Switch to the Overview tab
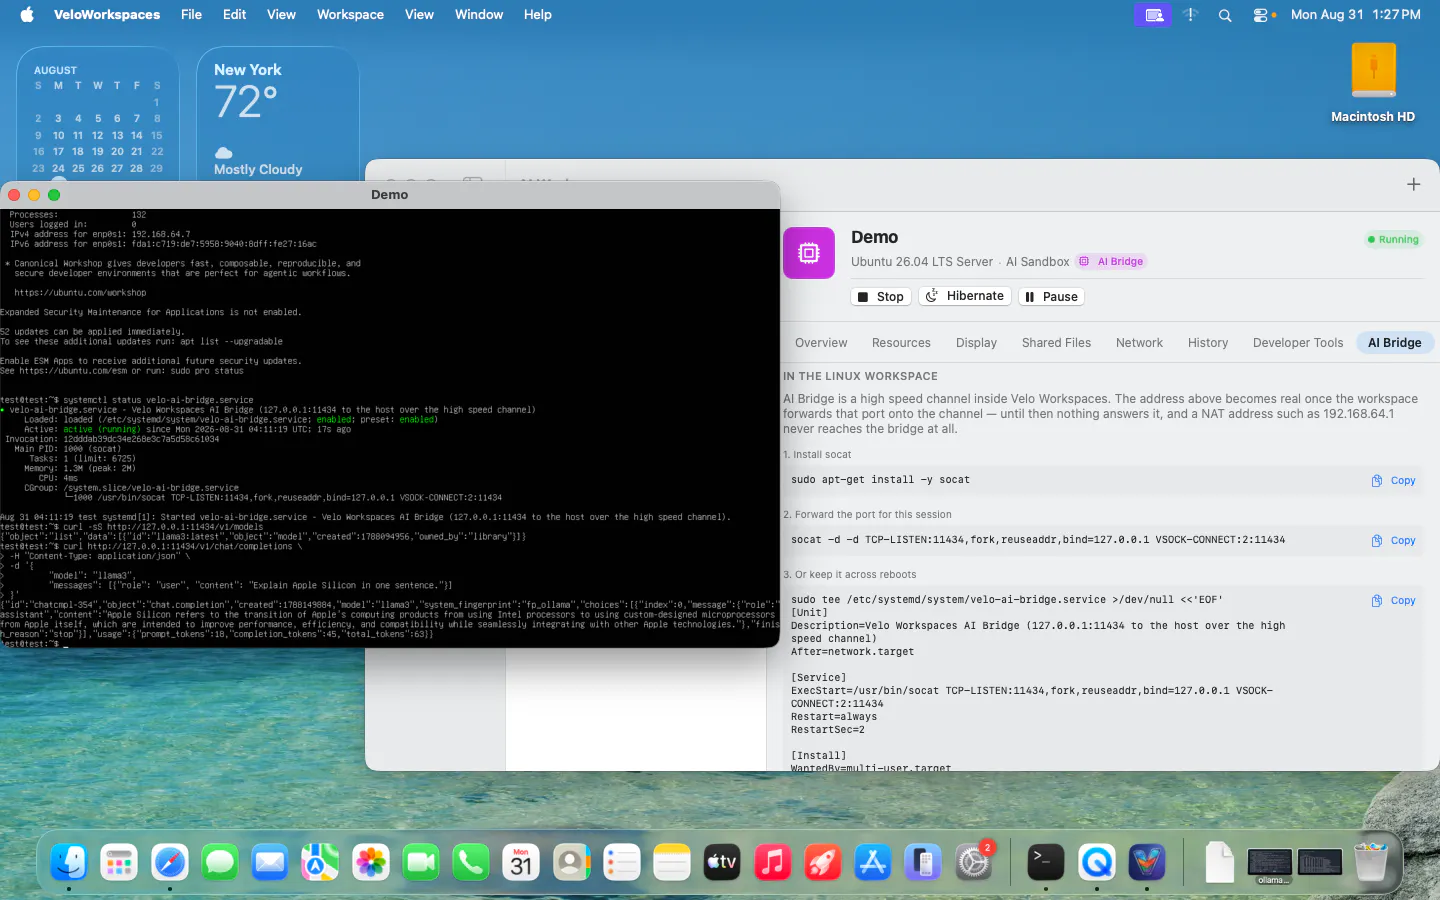 pyautogui.click(x=821, y=343)
